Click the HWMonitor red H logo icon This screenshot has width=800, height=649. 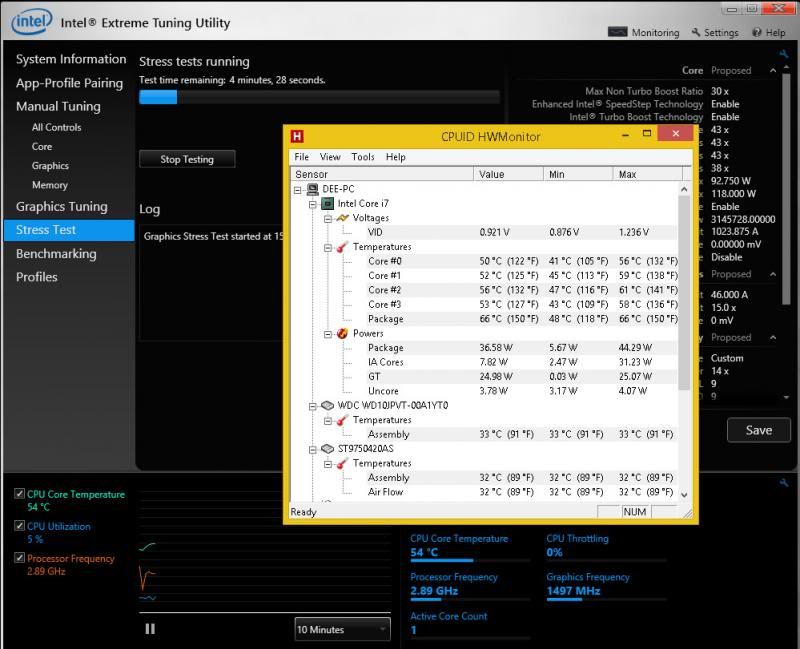pos(297,136)
